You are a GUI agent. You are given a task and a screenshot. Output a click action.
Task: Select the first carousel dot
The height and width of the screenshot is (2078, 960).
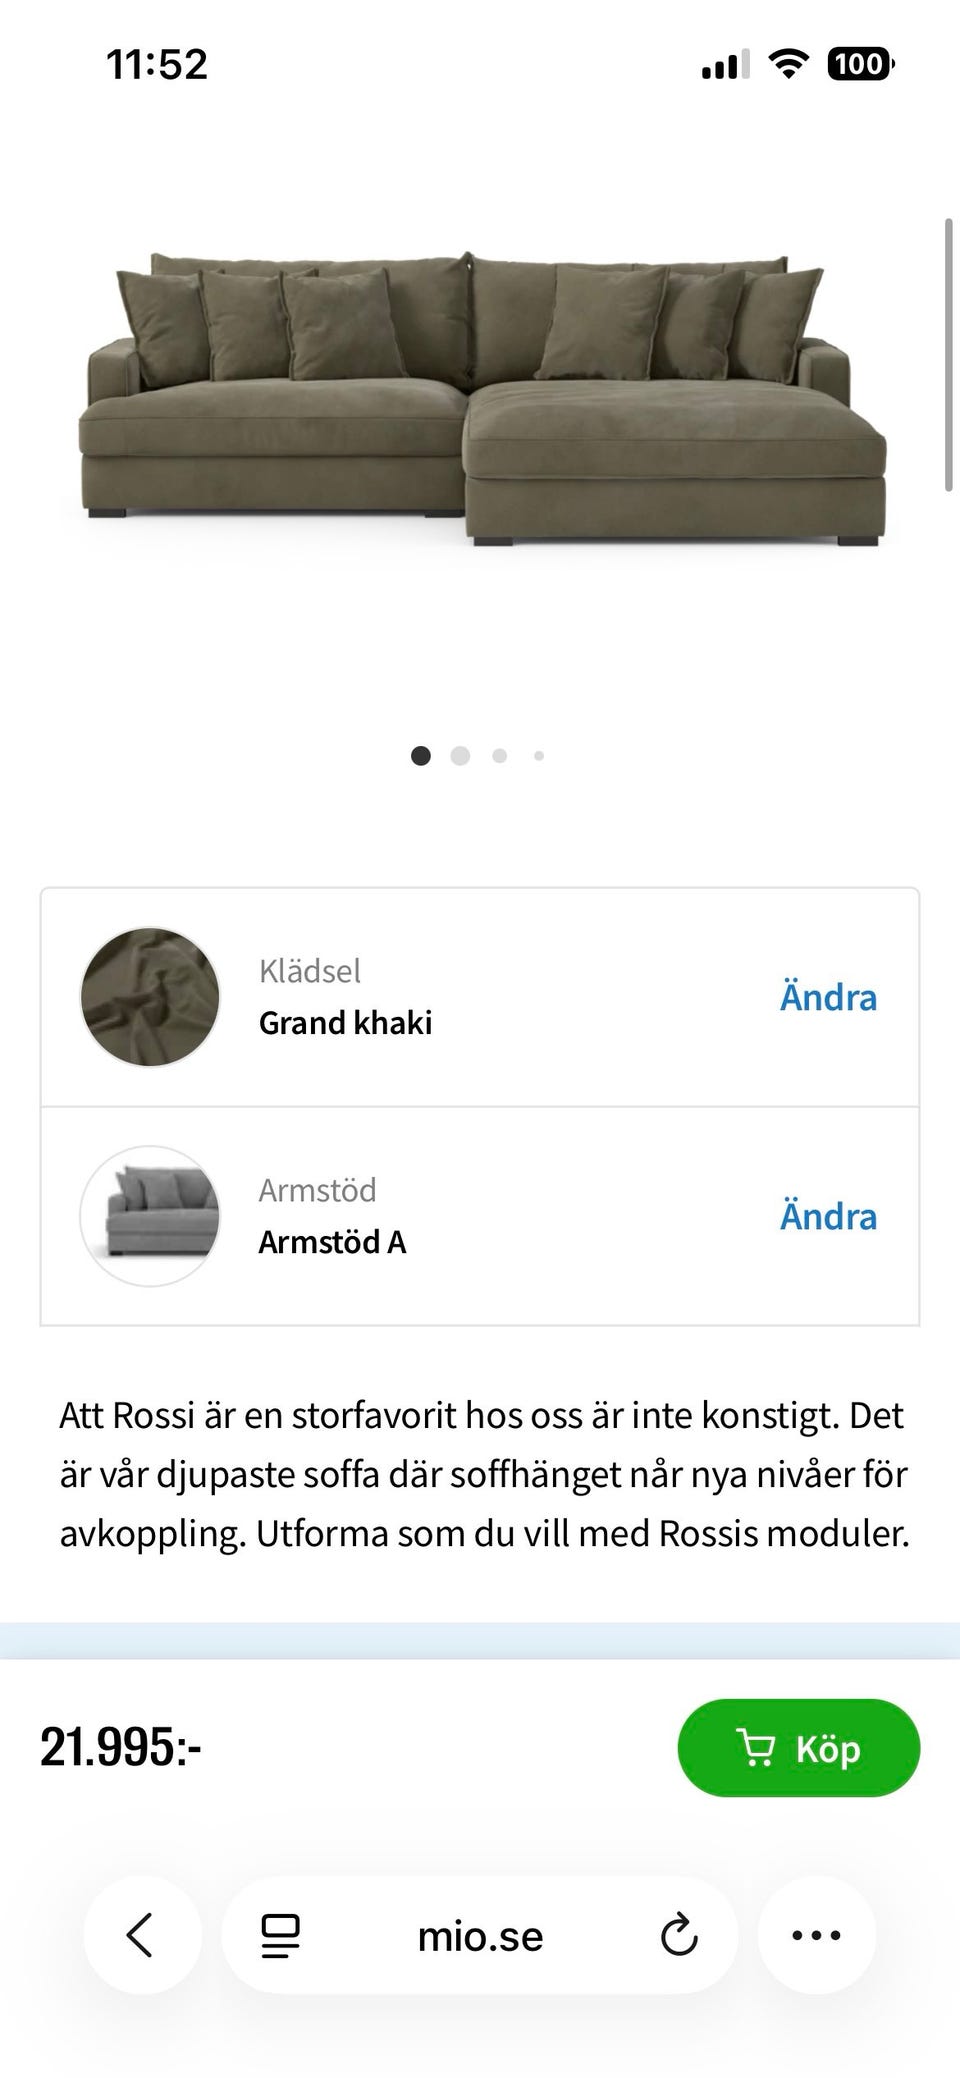click(421, 756)
